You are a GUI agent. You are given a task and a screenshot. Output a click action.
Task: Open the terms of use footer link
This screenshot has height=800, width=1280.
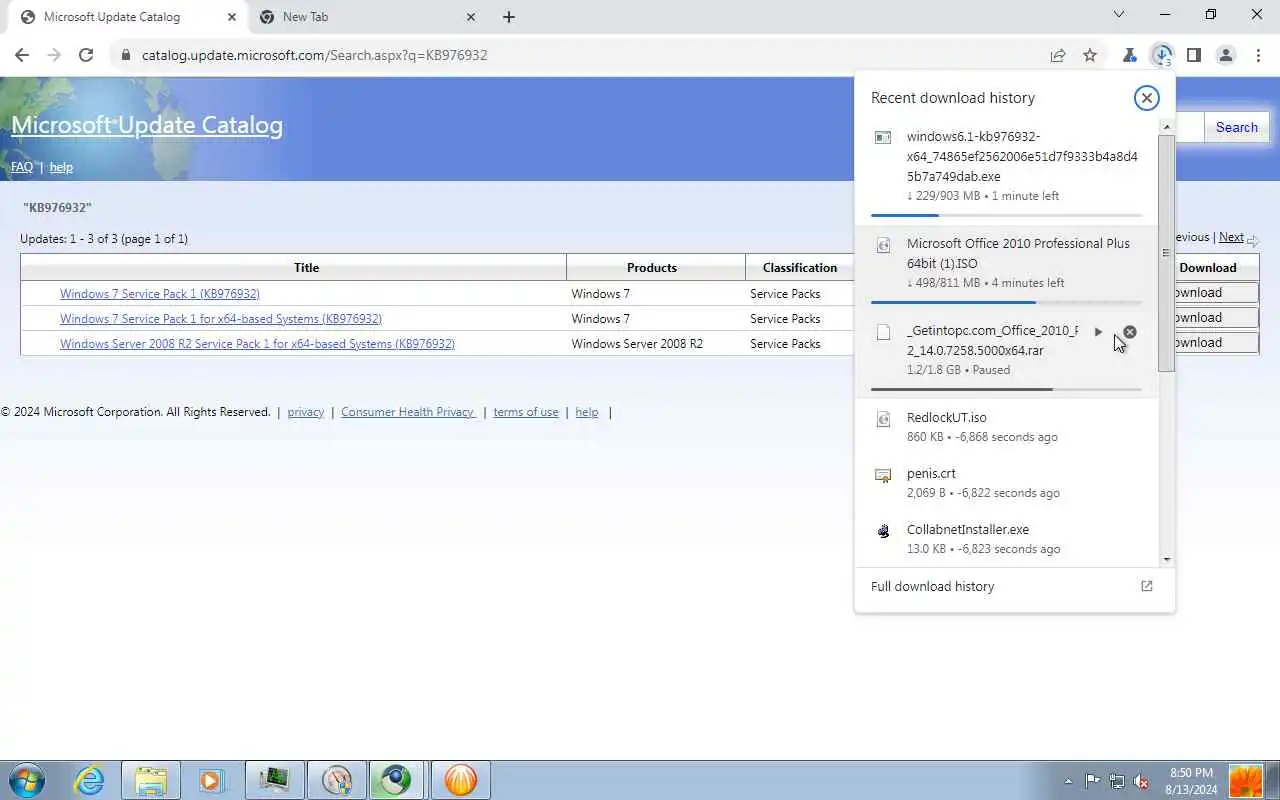[526, 412]
